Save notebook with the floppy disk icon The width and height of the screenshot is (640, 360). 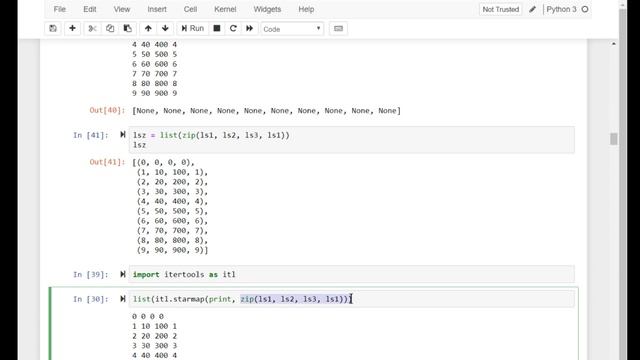(53, 29)
